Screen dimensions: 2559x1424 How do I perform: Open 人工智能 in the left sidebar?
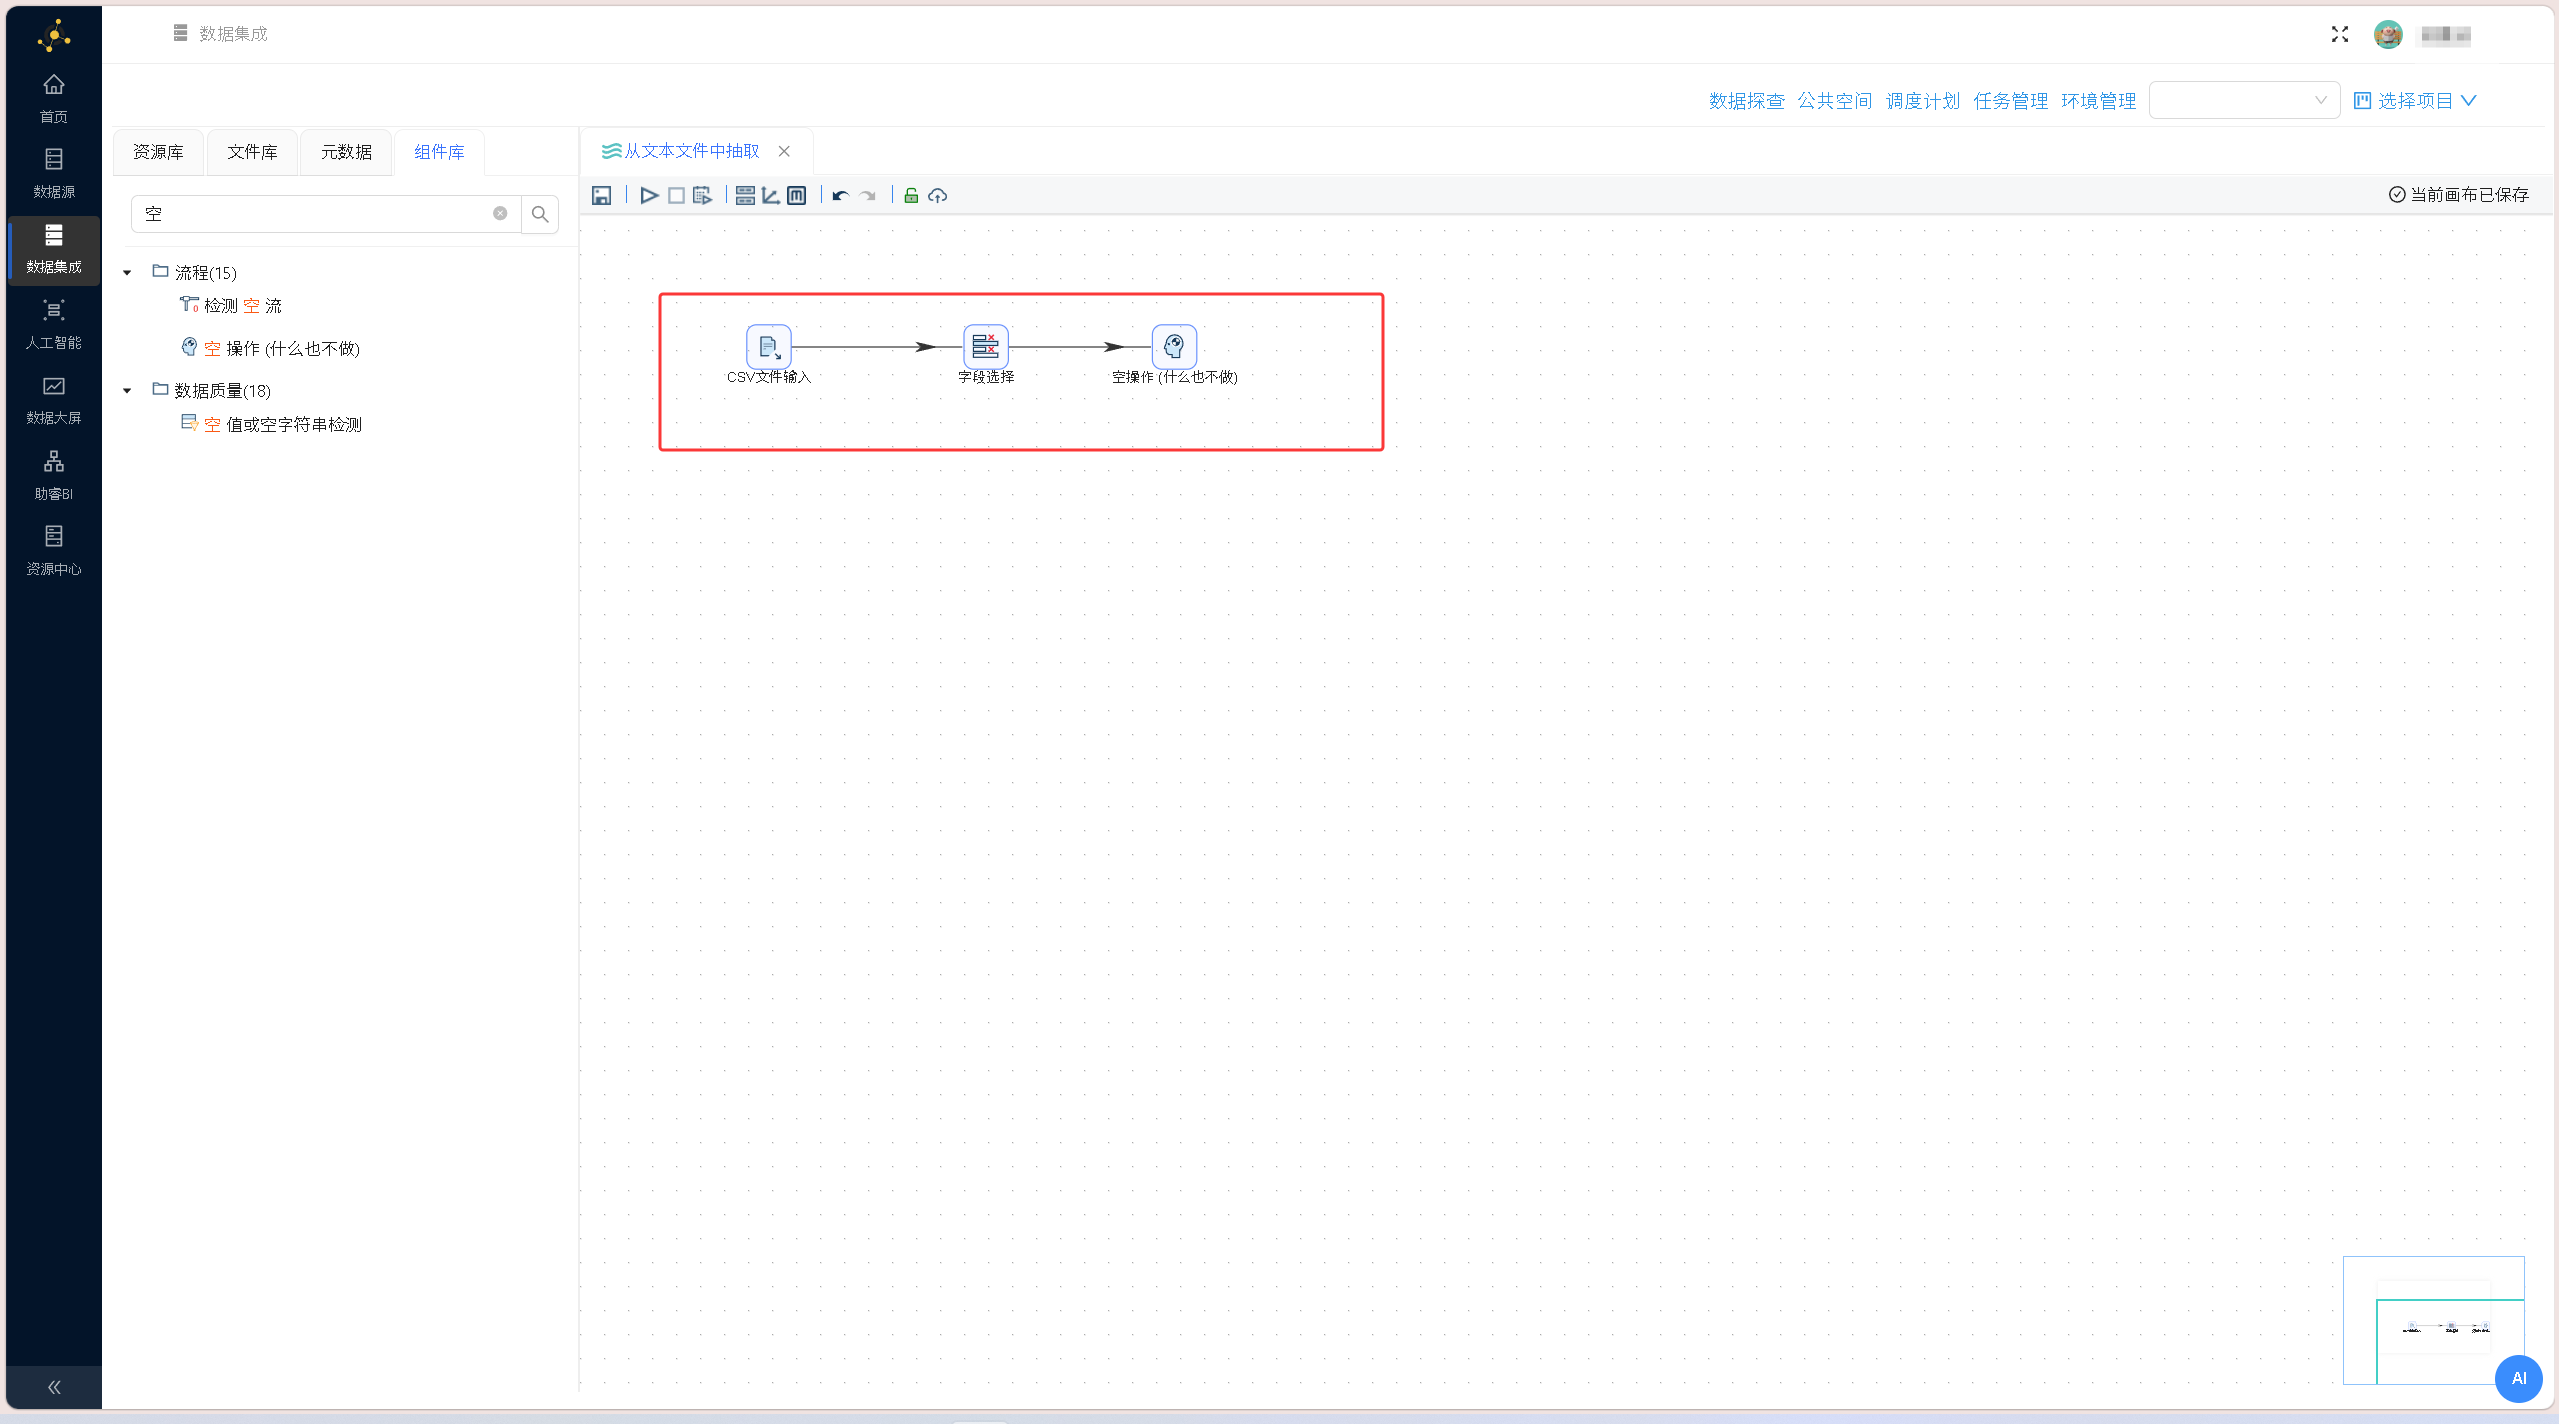(x=54, y=324)
